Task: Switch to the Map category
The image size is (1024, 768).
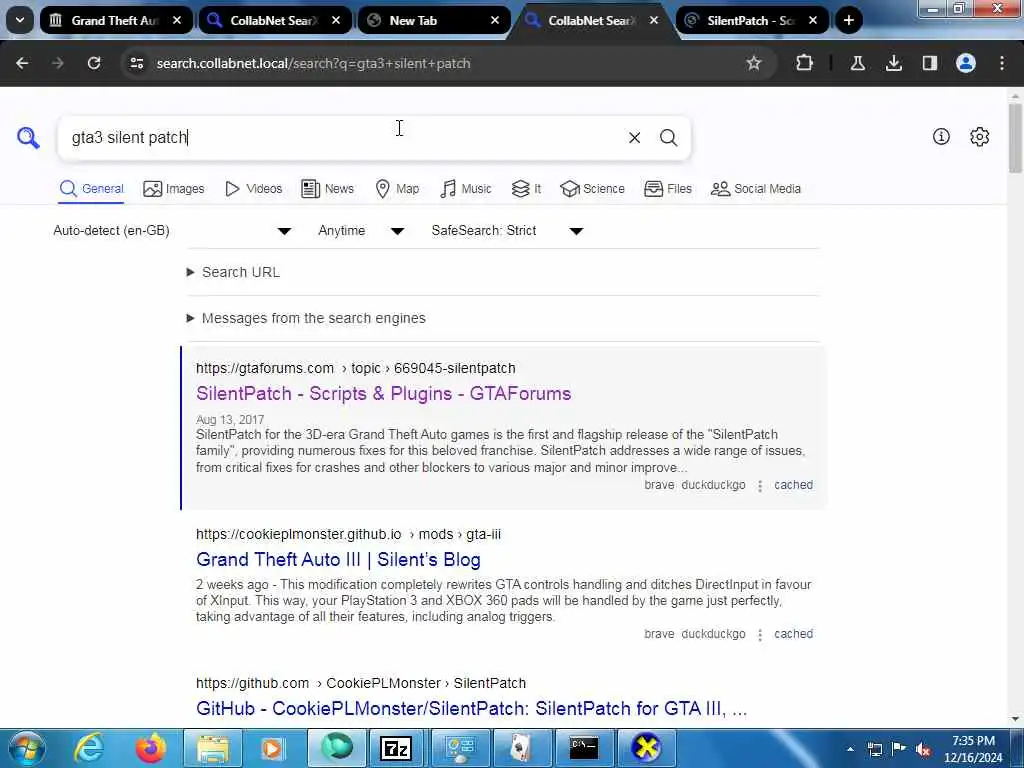Action: coord(397,189)
